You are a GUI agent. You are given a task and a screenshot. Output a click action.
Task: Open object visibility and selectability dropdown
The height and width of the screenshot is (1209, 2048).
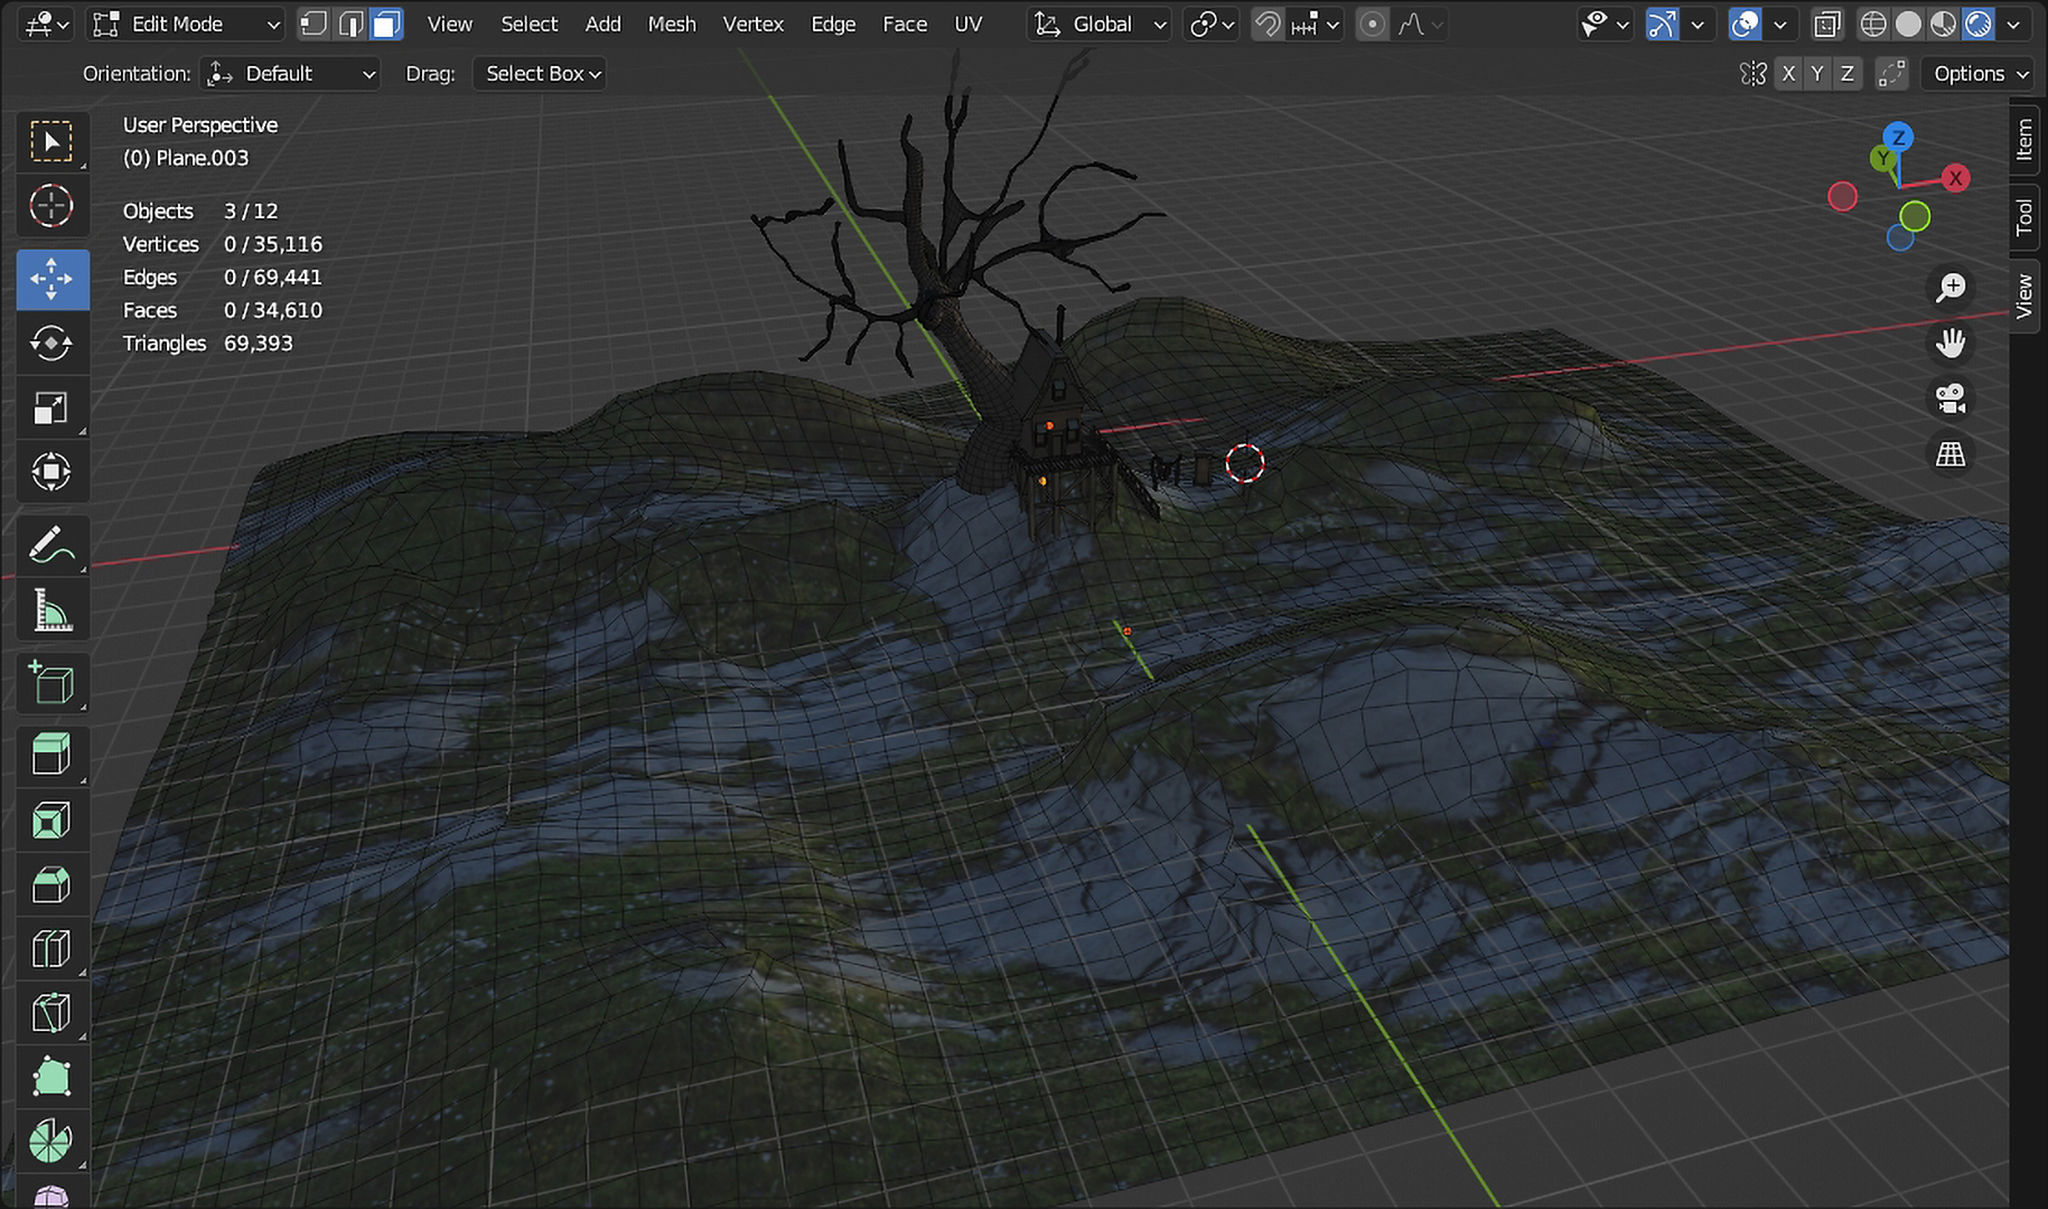coord(1604,24)
